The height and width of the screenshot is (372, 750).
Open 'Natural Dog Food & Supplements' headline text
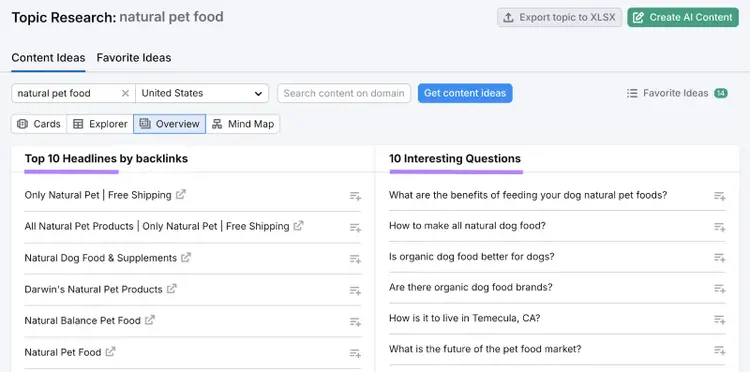(100, 258)
